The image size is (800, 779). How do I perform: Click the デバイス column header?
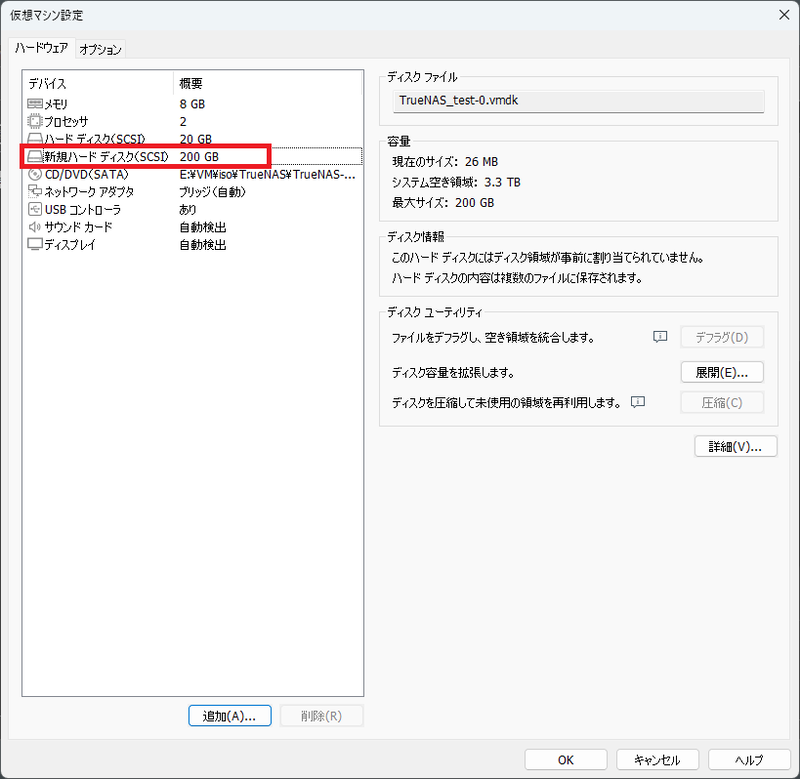[x=98, y=83]
